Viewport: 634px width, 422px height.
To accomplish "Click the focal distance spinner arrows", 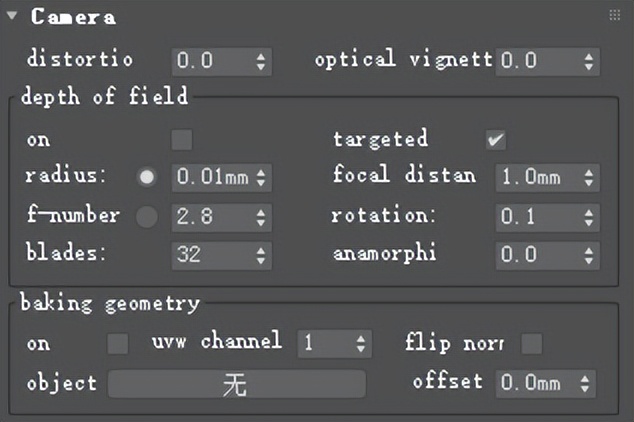I will [589, 178].
